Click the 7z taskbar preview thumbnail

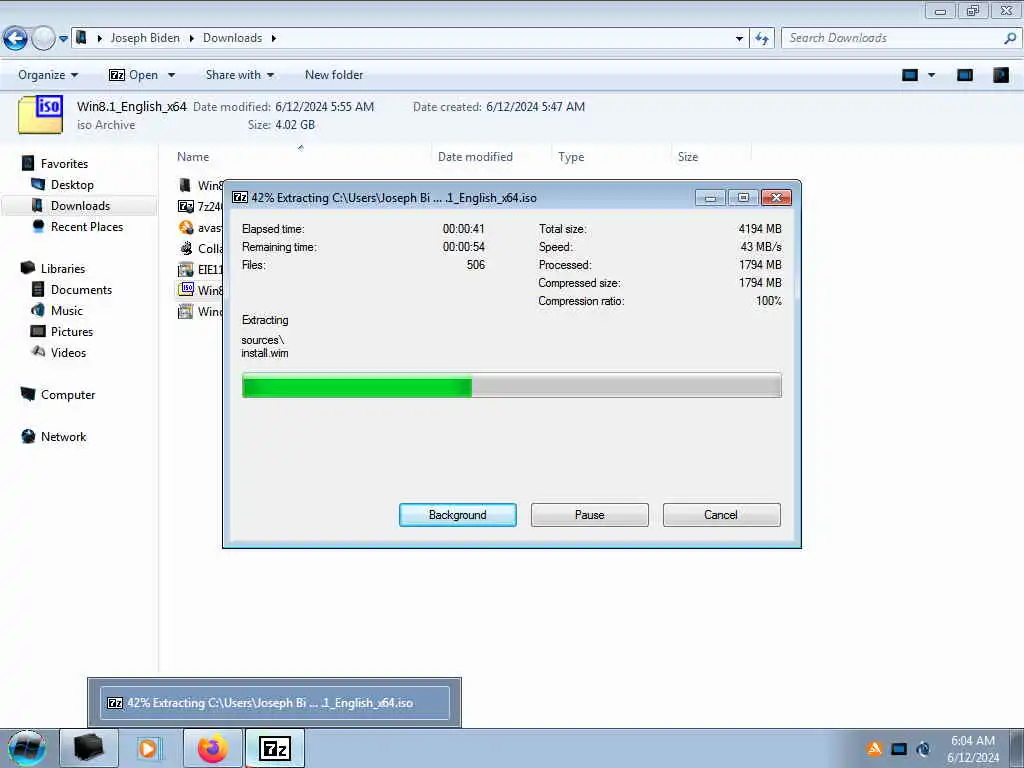[x=274, y=703]
